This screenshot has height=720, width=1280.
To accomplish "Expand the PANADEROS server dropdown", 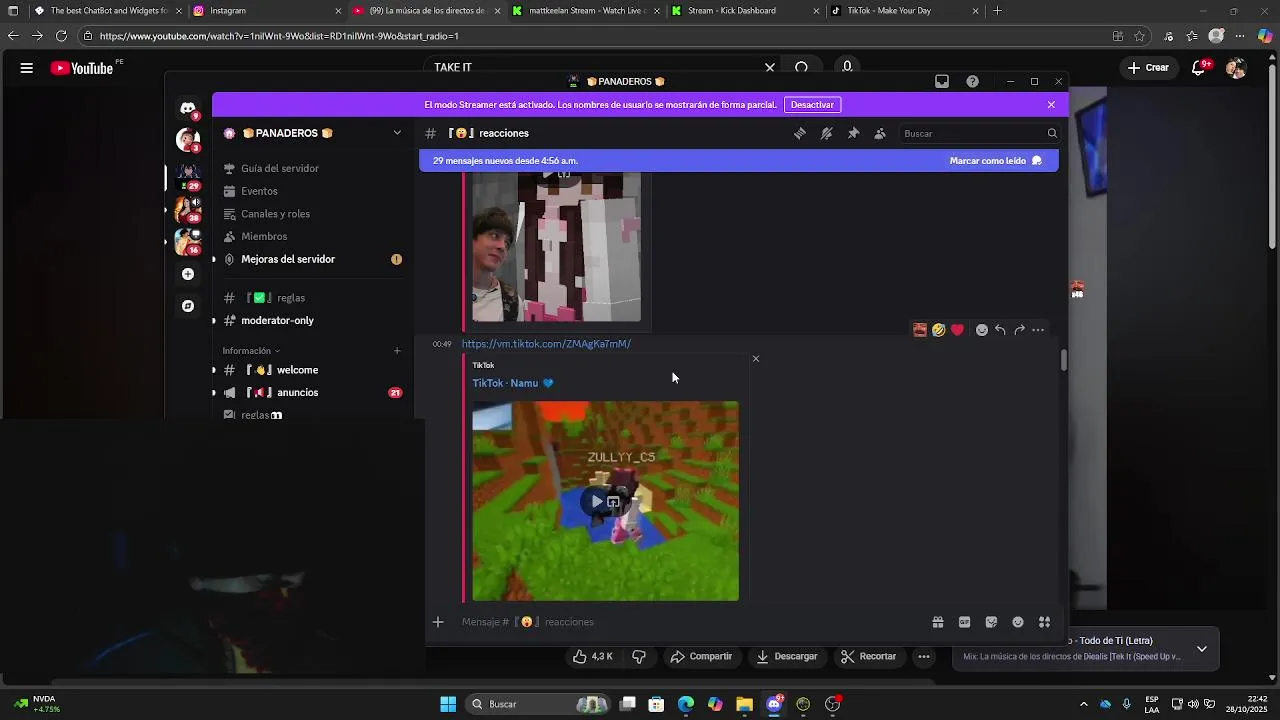I will (397, 133).
